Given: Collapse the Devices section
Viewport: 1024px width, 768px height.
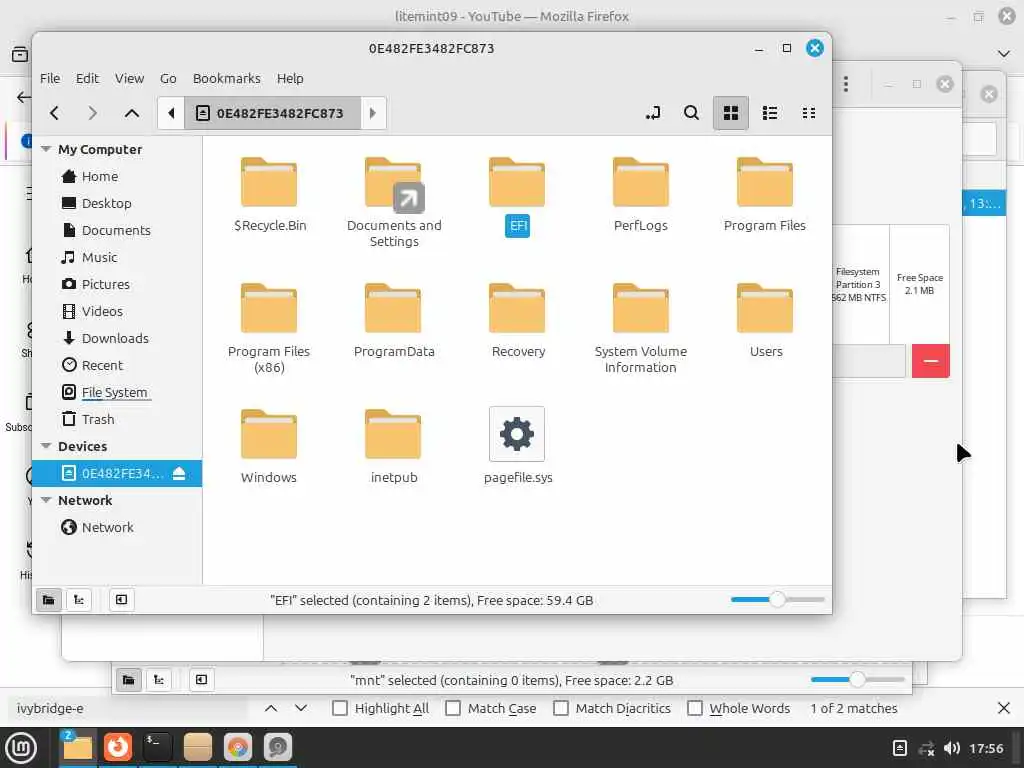Looking at the screenshot, I should coord(46,446).
